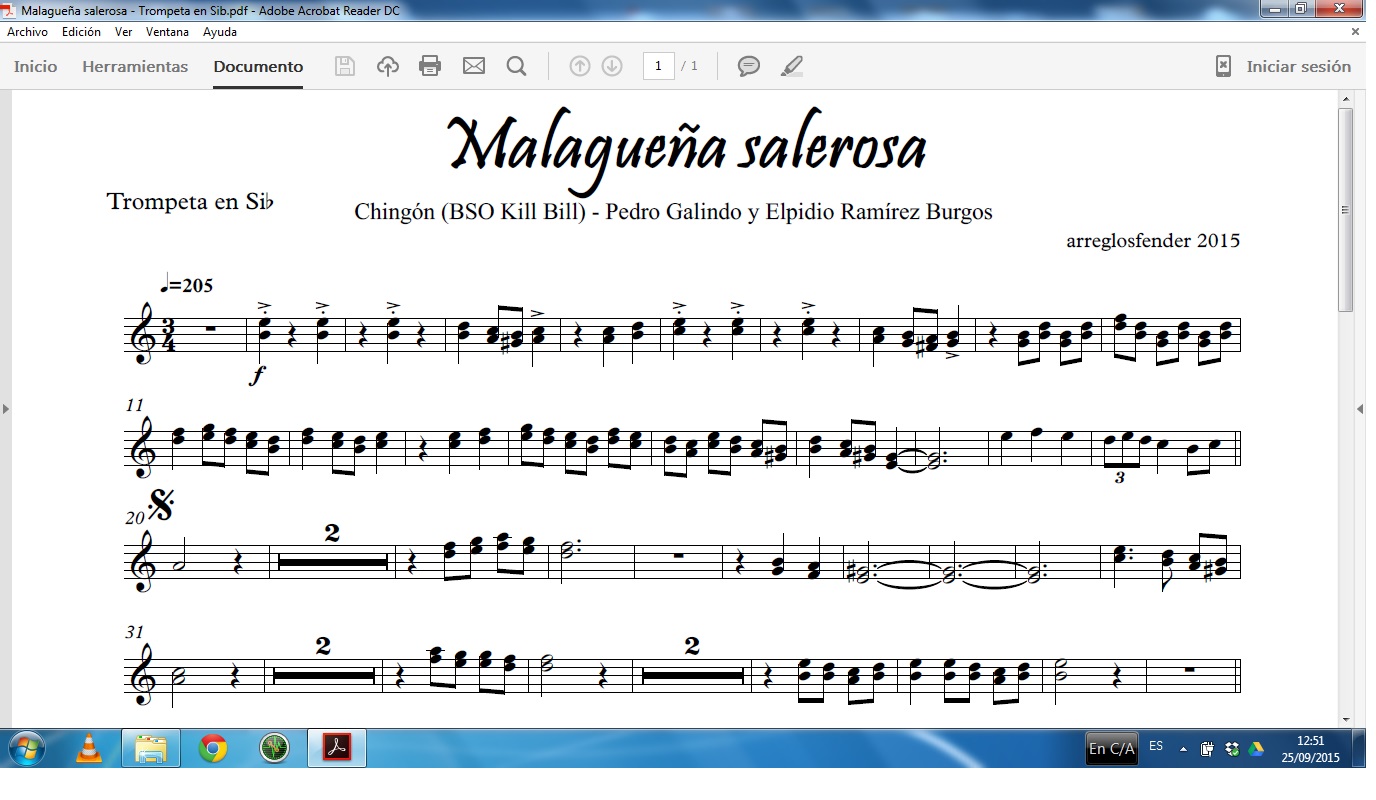Click the upload to cloud icon

(x=388, y=66)
